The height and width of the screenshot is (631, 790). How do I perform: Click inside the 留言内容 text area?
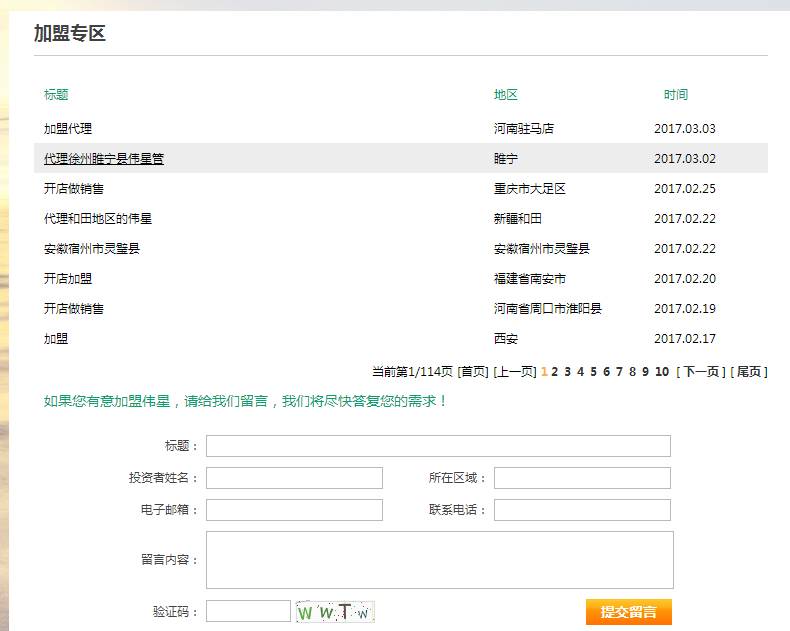point(439,560)
